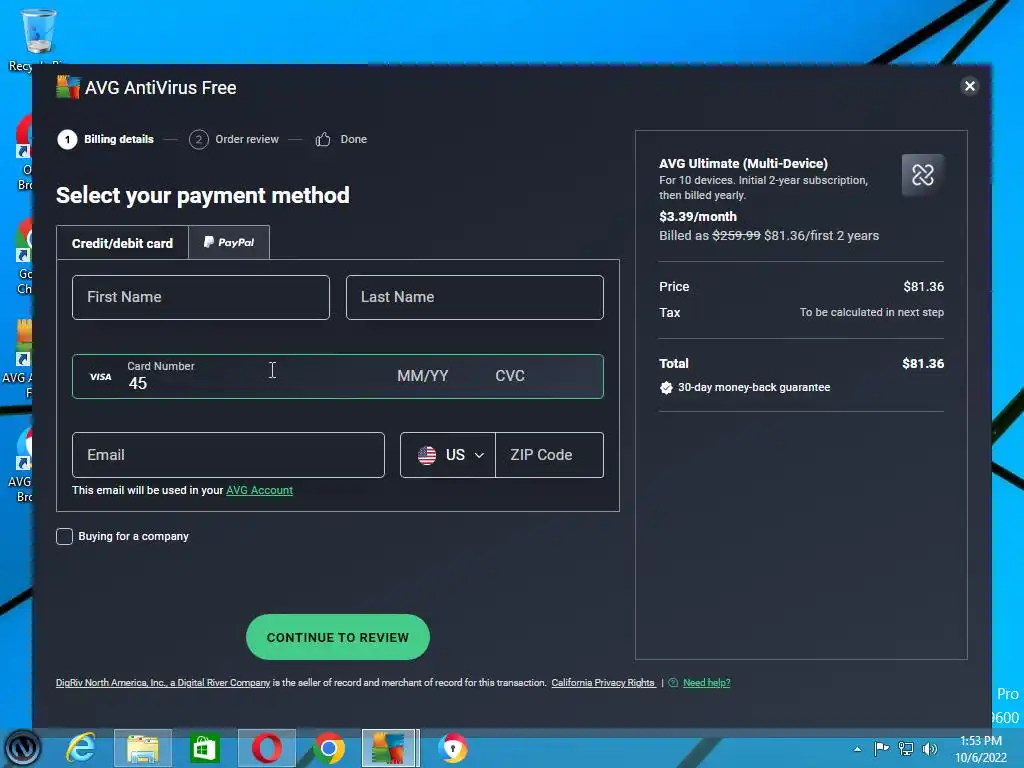Focus the Last Name field

click(x=475, y=297)
